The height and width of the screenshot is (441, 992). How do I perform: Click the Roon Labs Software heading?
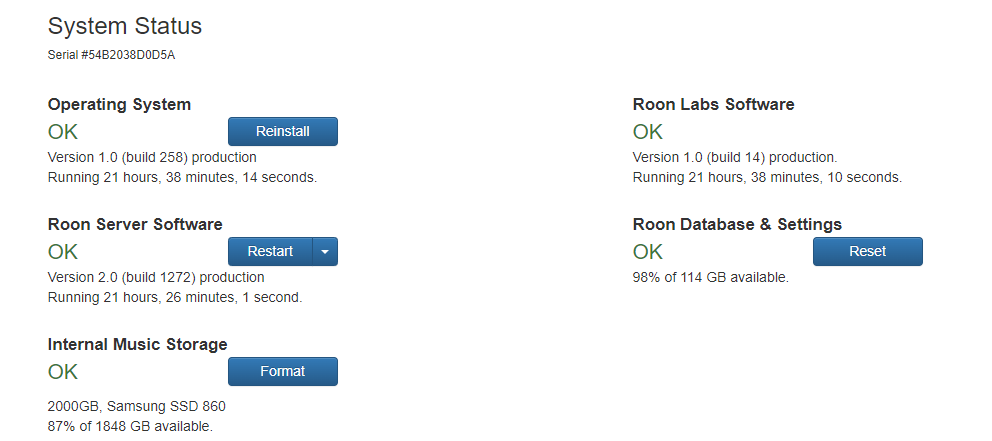(x=713, y=104)
